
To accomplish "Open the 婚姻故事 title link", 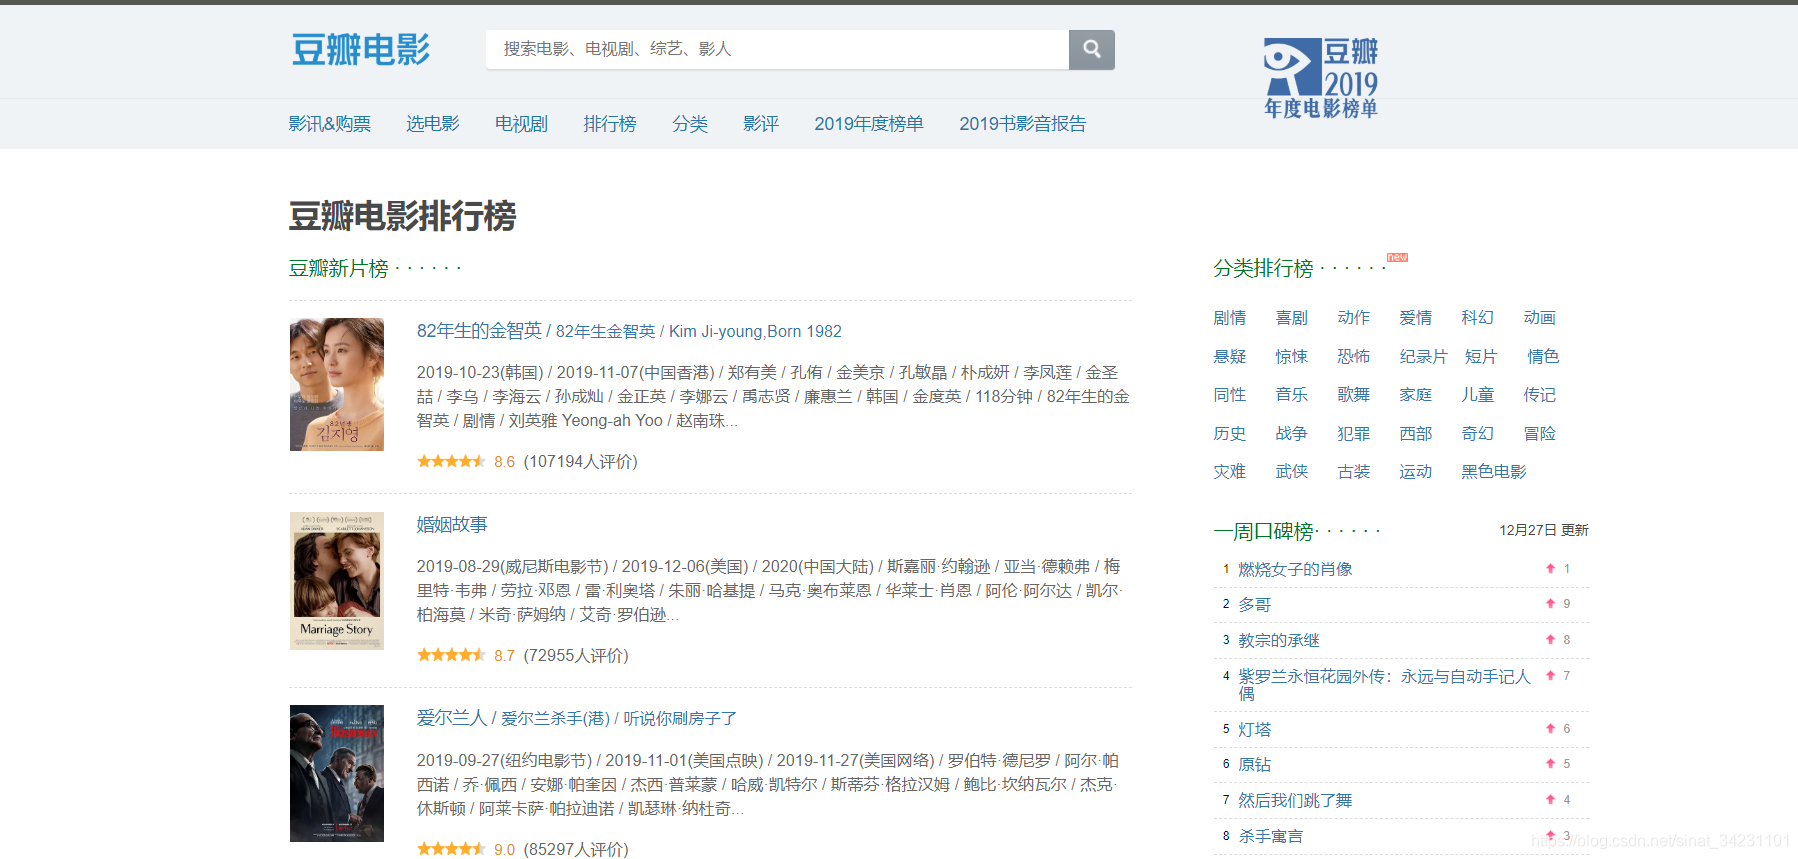I will [452, 525].
